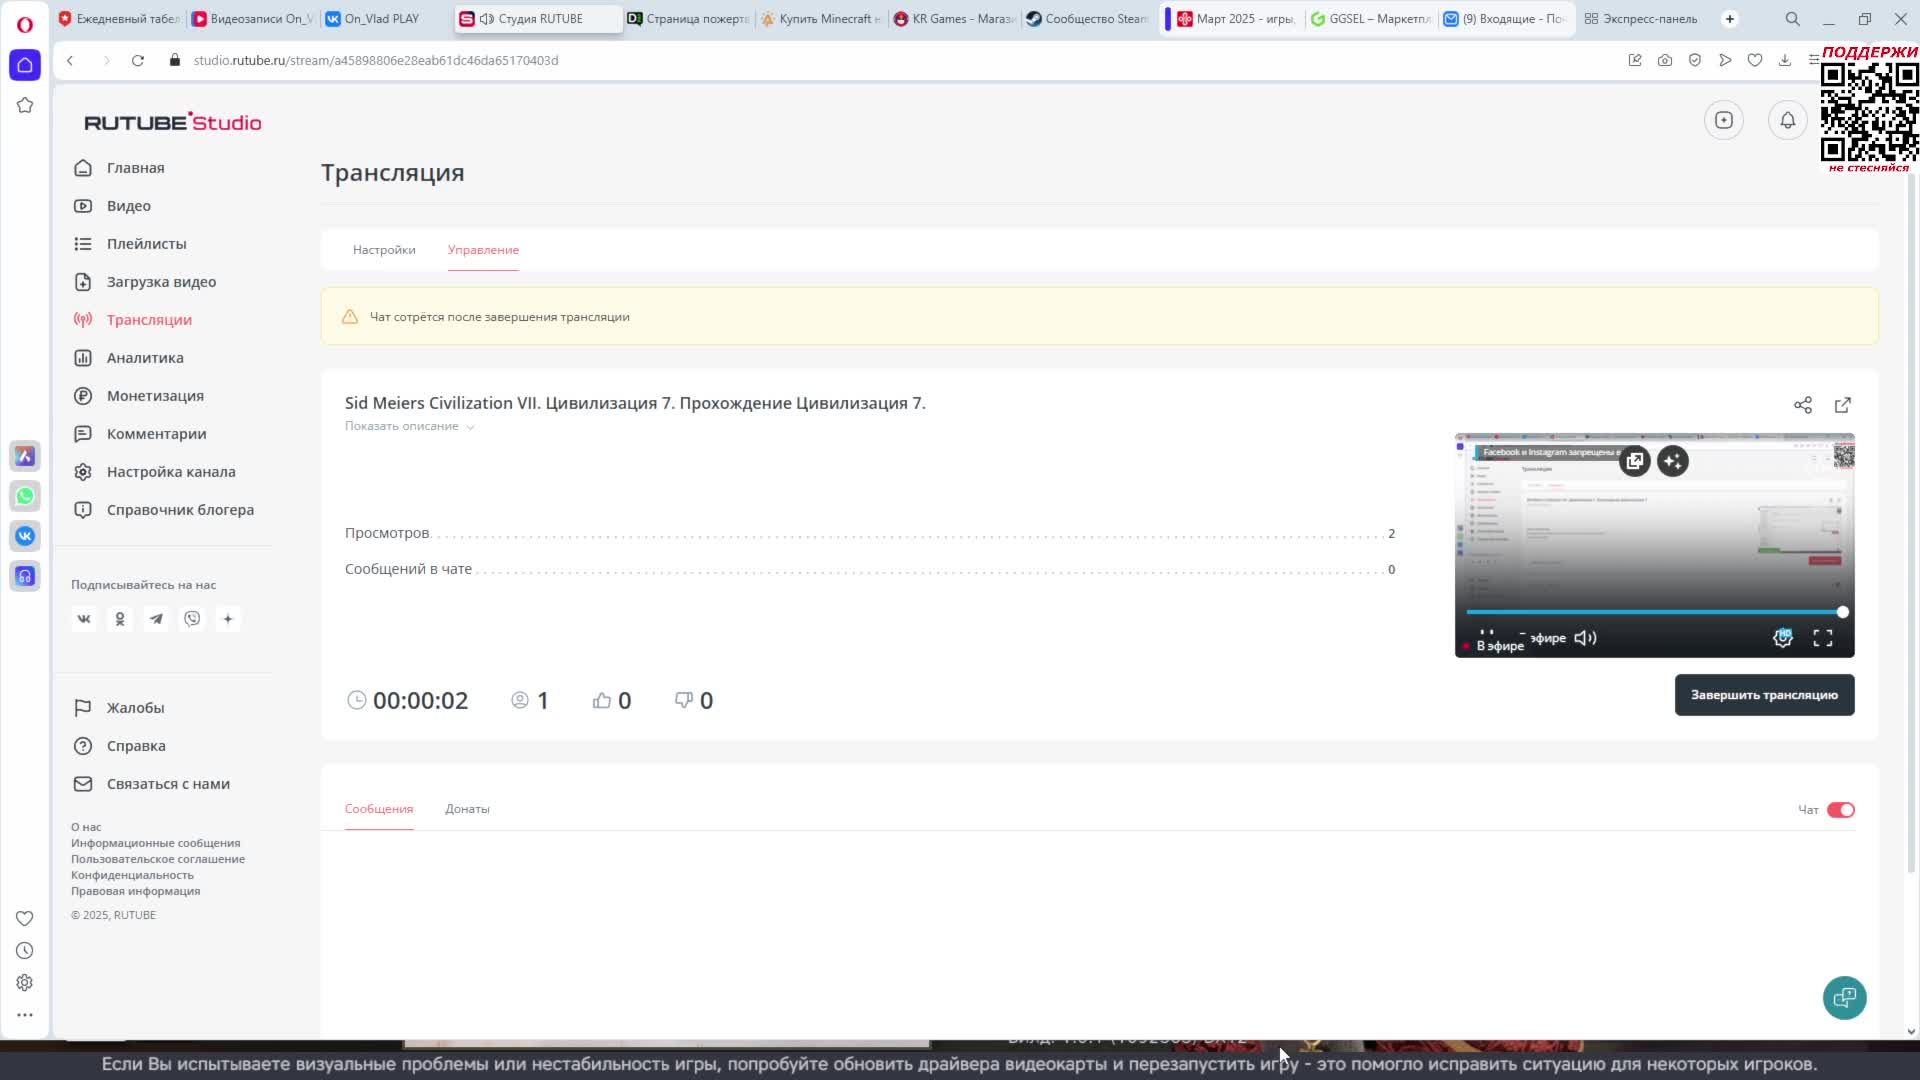Switch to the Донаты tab
1920x1080 pixels.
(467, 809)
